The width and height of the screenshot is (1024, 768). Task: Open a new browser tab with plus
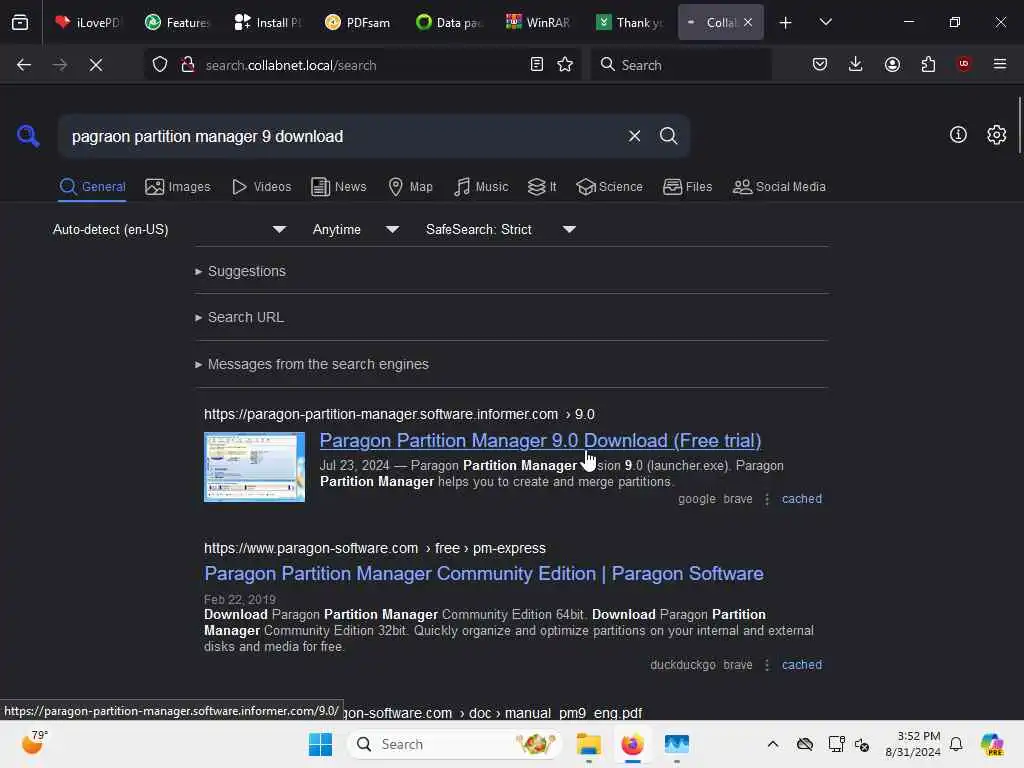(x=785, y=23)
